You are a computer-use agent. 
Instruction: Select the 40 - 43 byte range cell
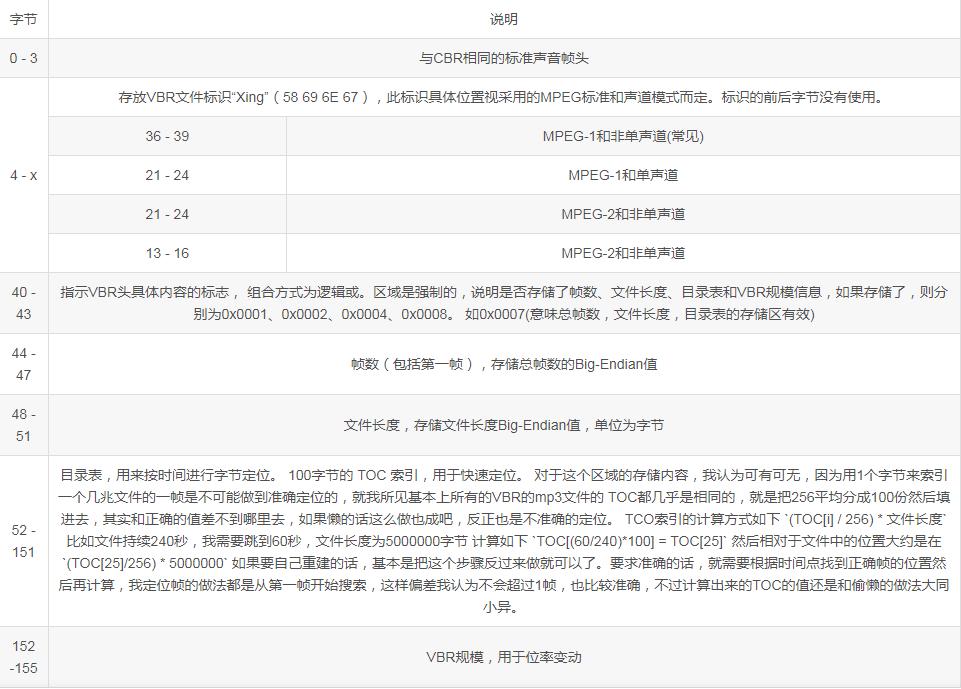click(x=25, y=304)
